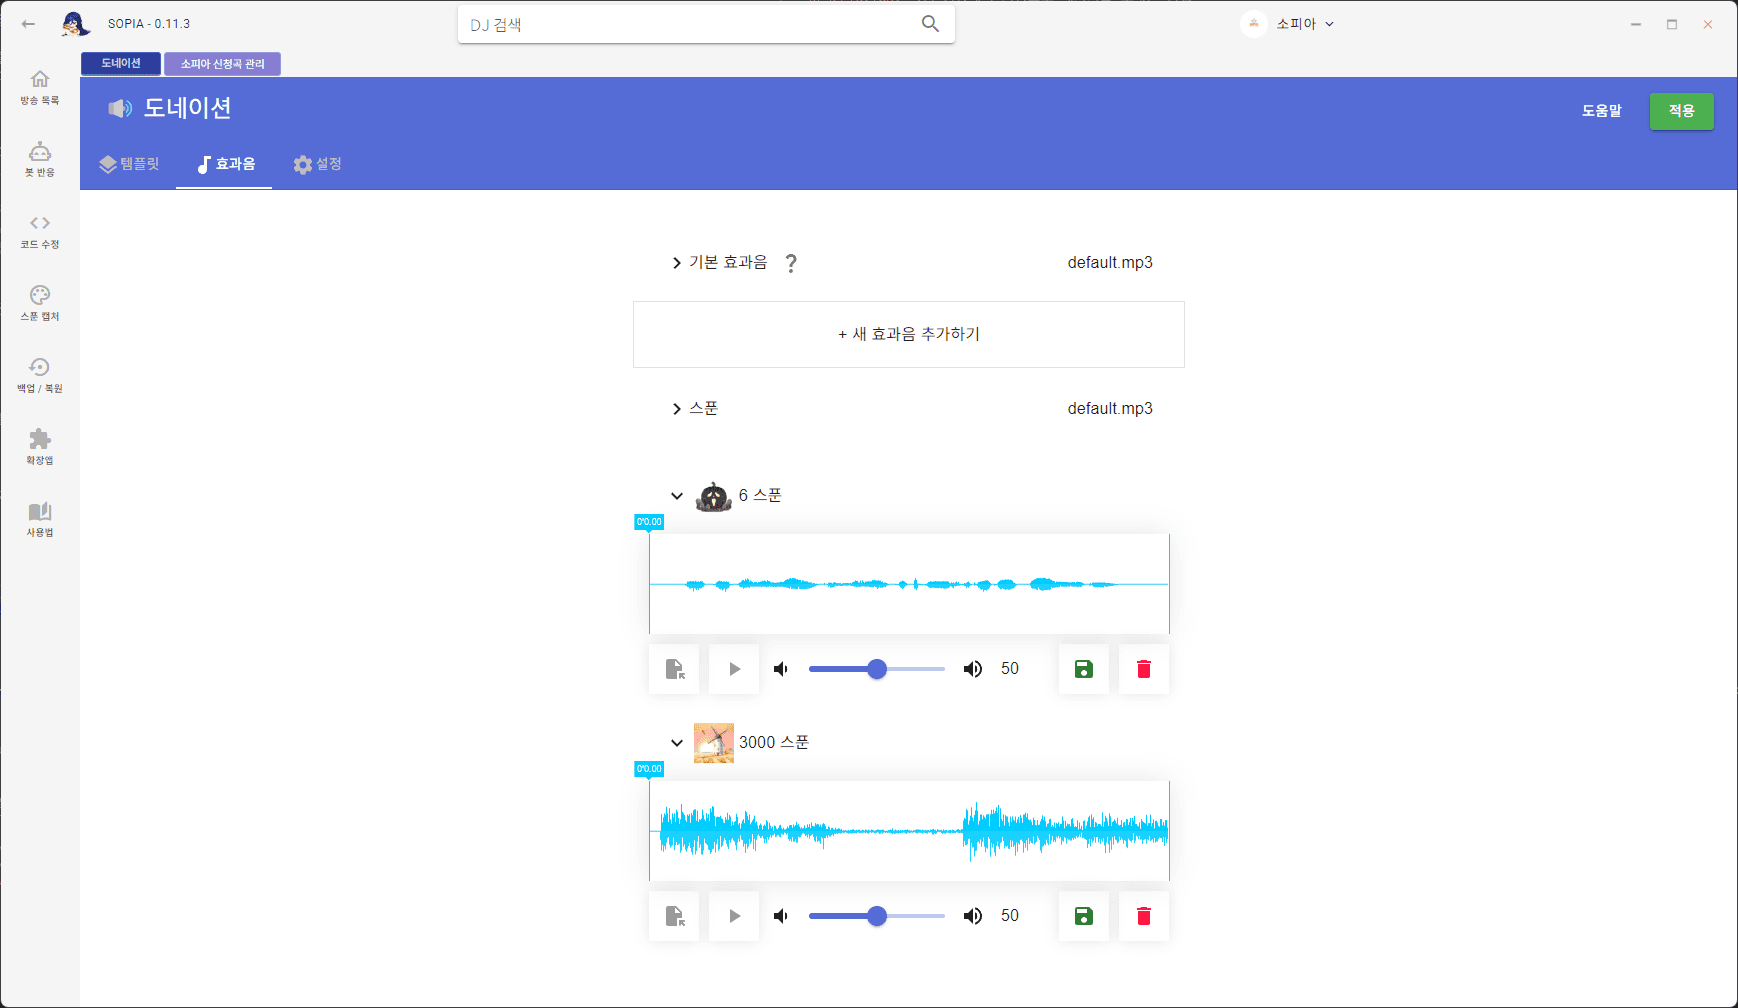Expand the 기본 효과음 section
The width and height of the screenshot is (1738, 1008).
pyautogui.click(x=677, y=262)
